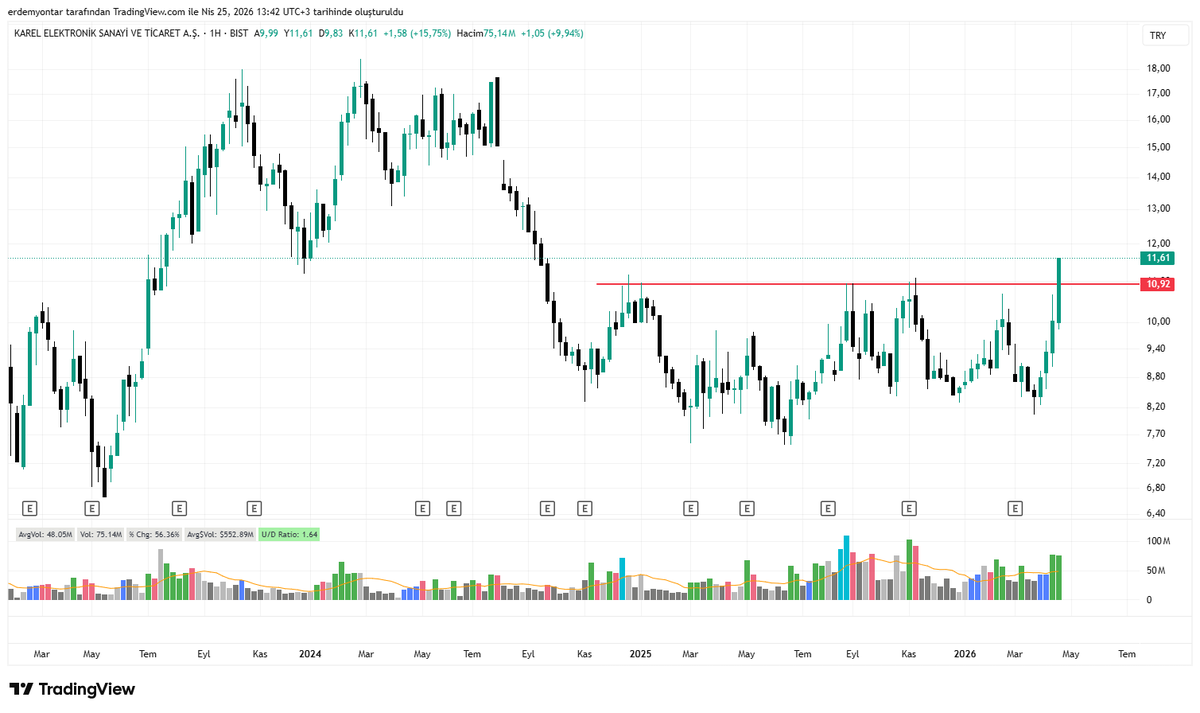The height and width of the screenshot is (713, 1200).
Task: Click the % Chg: 56.36% indicator label
Action: tap(154, 534)
